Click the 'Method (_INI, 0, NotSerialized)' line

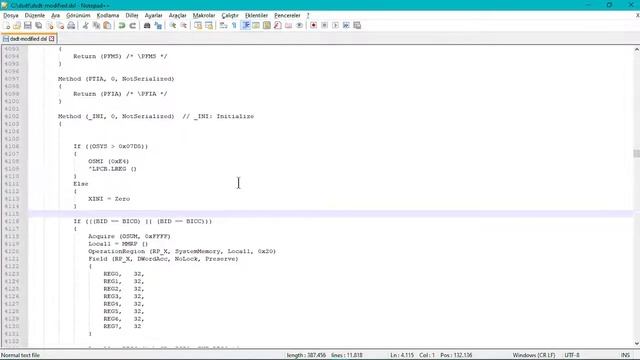click(x=116, y=116)
